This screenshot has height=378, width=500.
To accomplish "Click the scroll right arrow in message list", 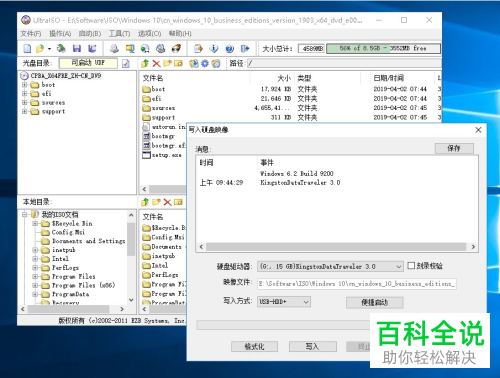I will (473, 247).
